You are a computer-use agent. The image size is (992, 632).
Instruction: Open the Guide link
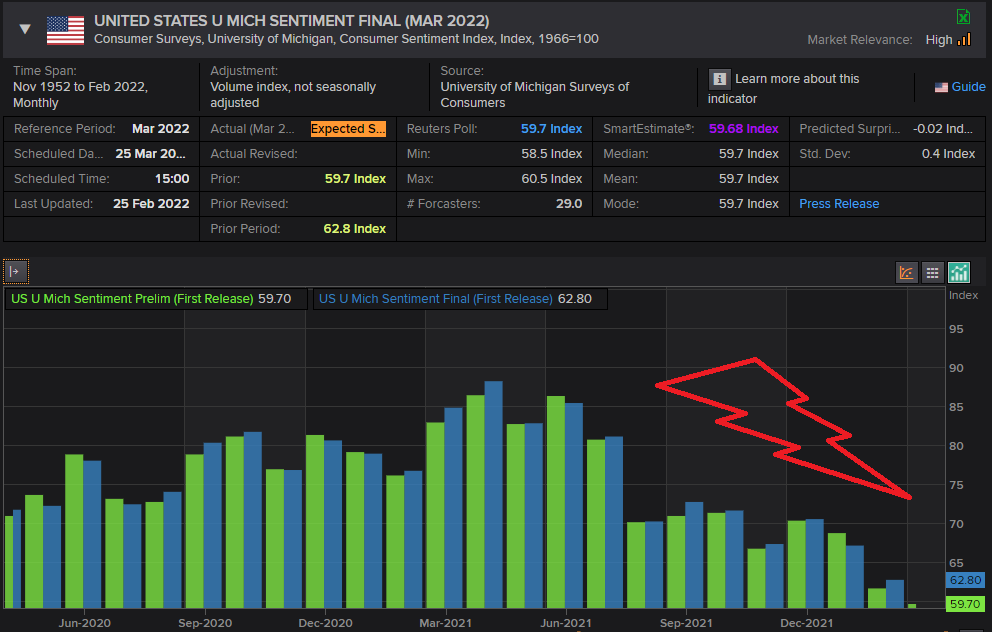968,87
